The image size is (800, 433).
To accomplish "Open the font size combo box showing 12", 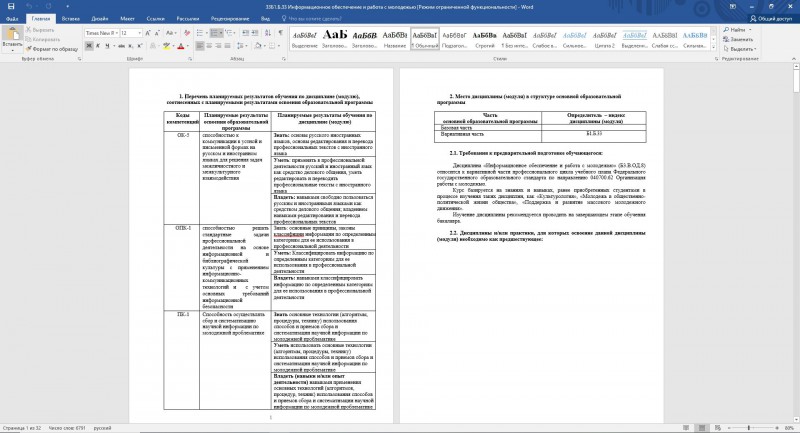I will click(131, 33).
